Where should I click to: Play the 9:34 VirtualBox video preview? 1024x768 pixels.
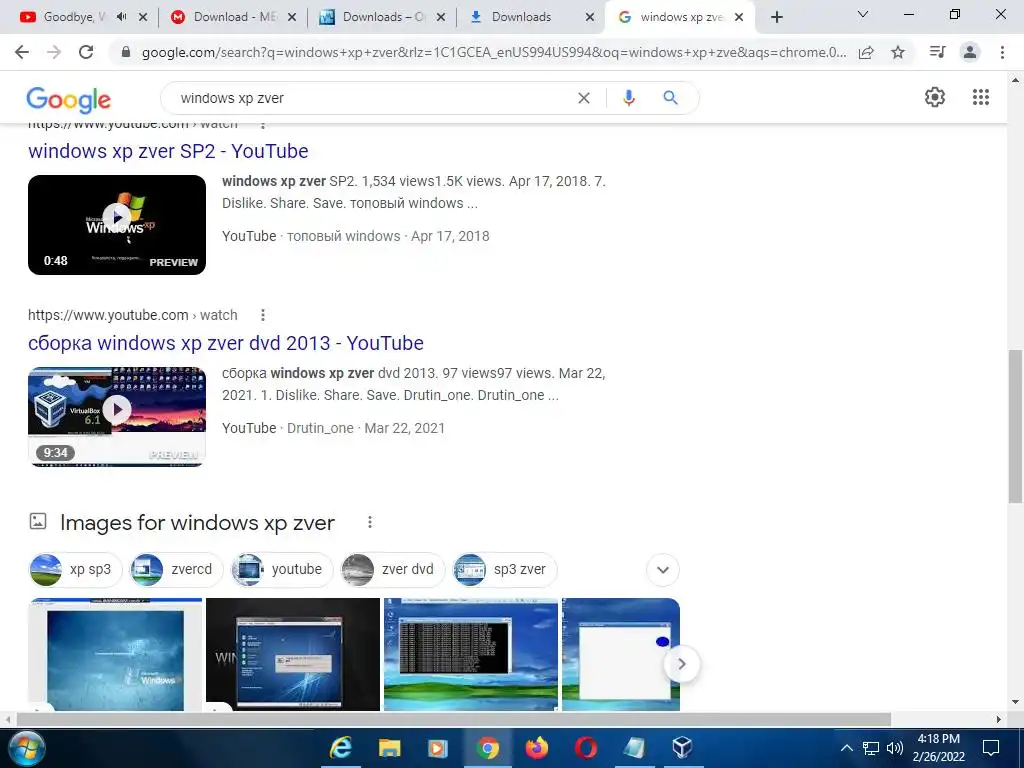coord(117,417)
